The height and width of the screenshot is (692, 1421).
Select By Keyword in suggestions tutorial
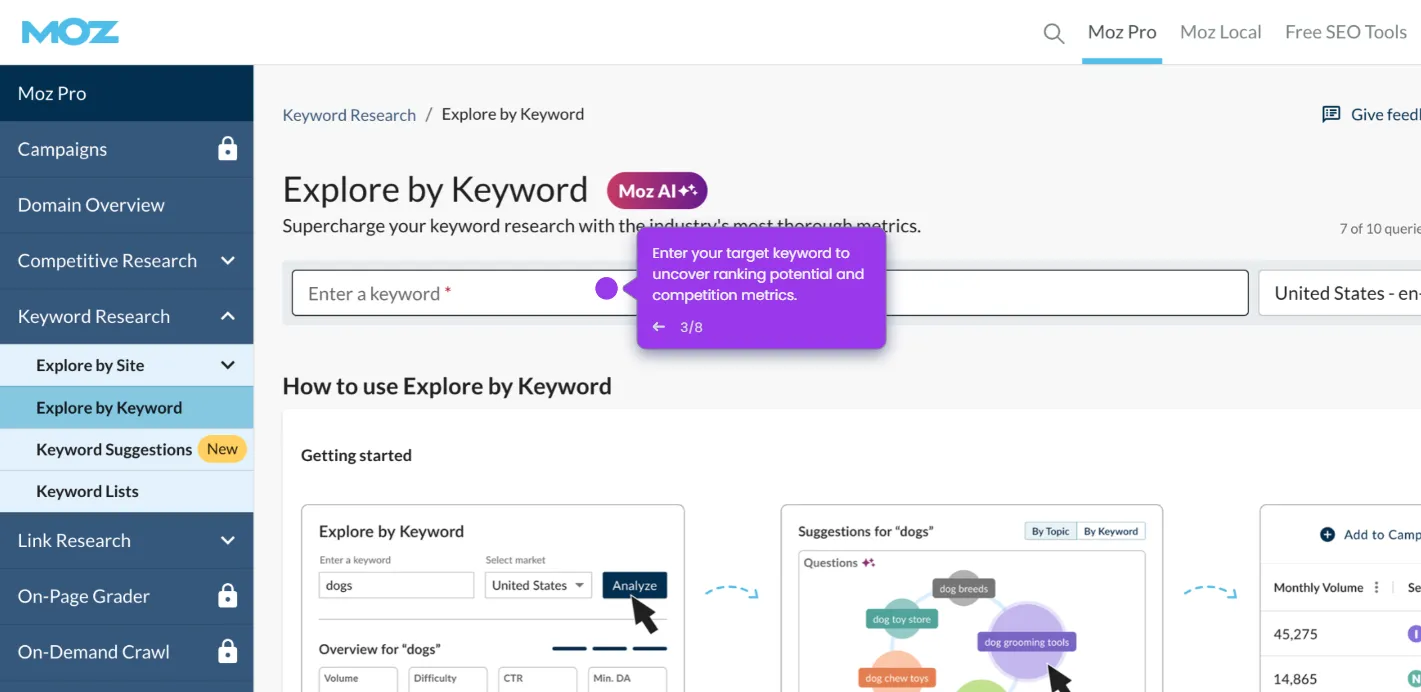(x=1111, y=531)
